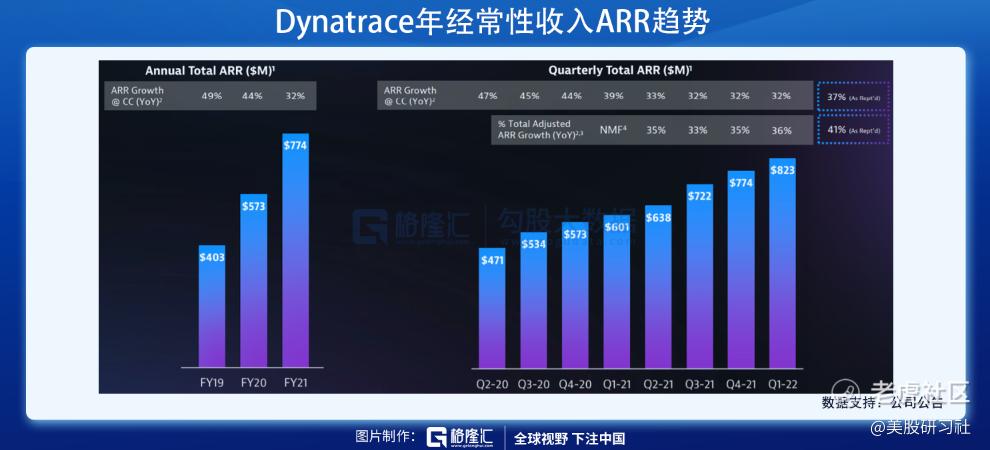This screenshot has height=450, width=990.
Task: Select the 32% growth value above FY21
Action: click(295, 96)
